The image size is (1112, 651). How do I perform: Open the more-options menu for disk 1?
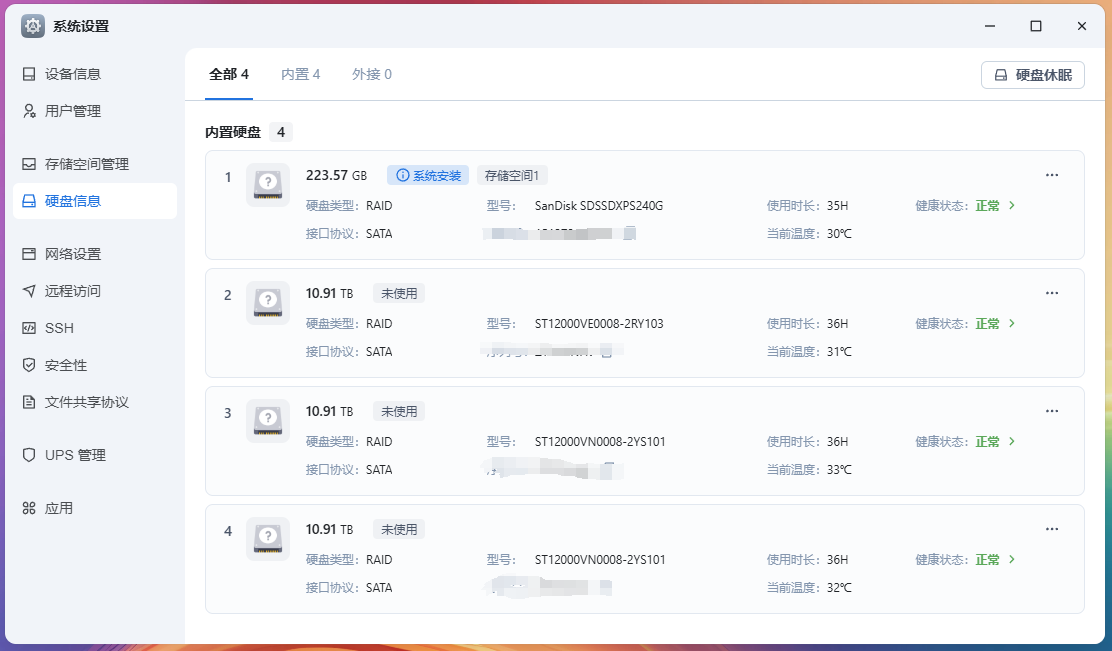pos(1051,175)
